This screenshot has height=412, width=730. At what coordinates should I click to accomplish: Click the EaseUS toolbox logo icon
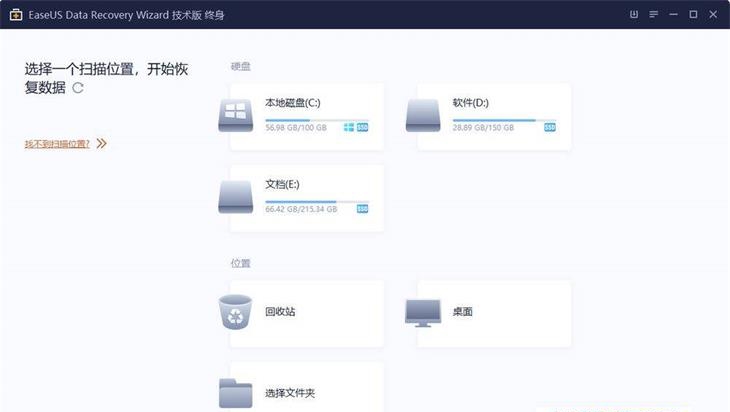coord(16,14)
